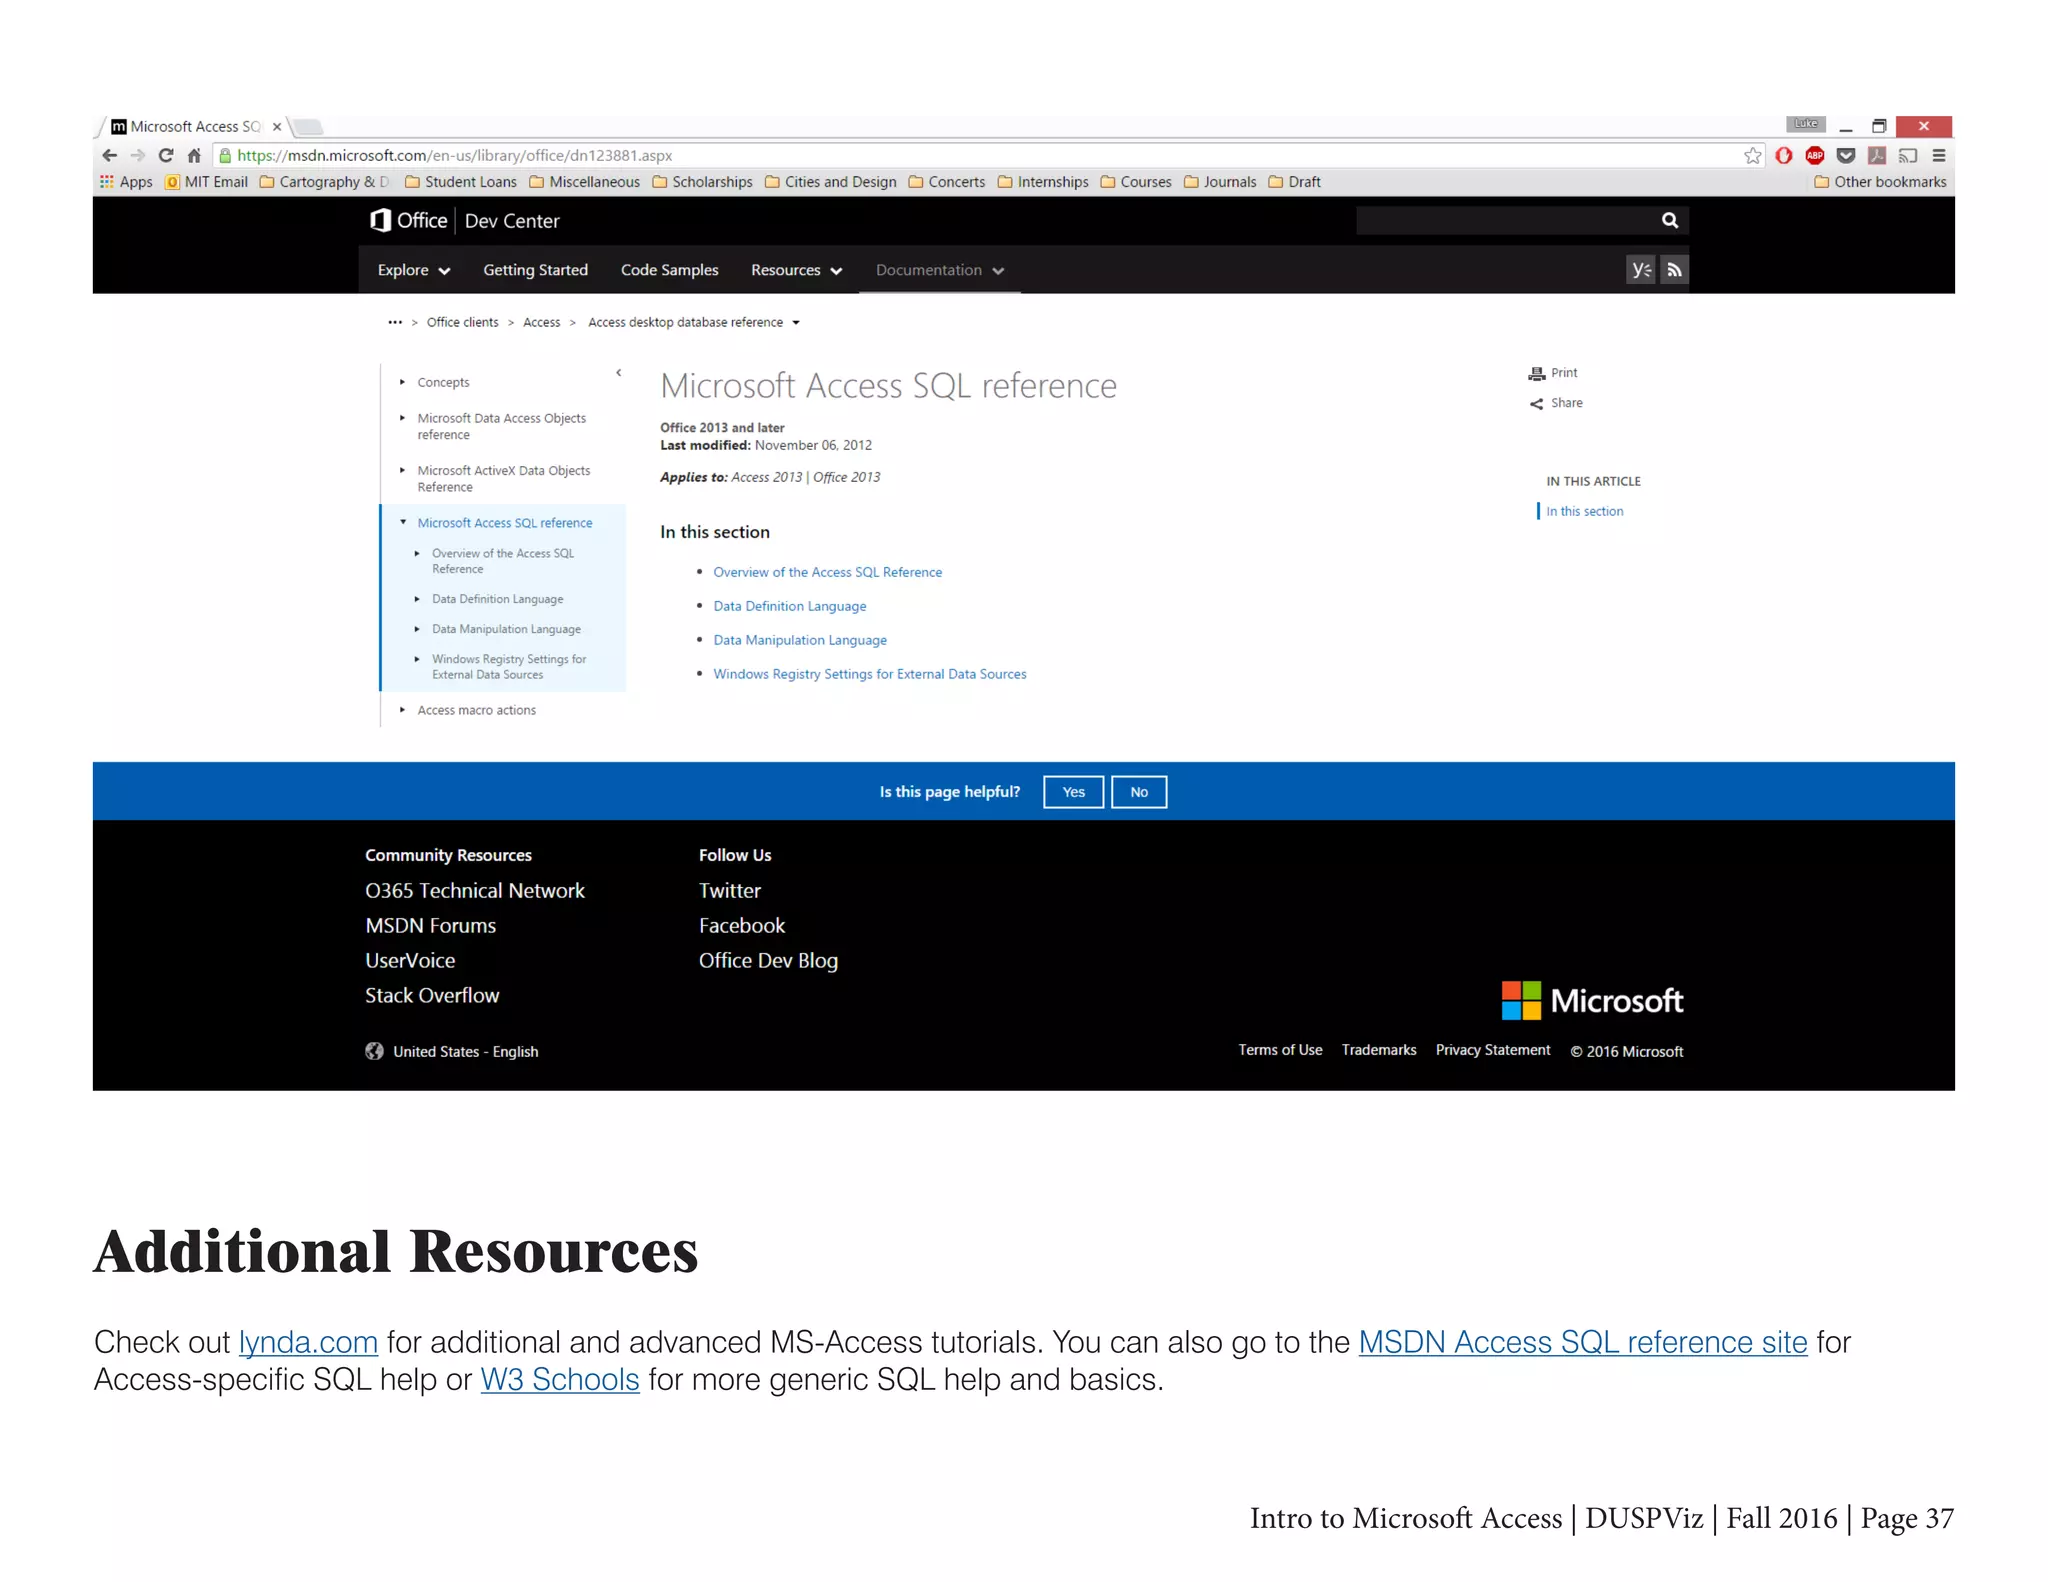Click the Pocket extension icon
This screenshot has height=1582, width=2048.
point(1846,155)
